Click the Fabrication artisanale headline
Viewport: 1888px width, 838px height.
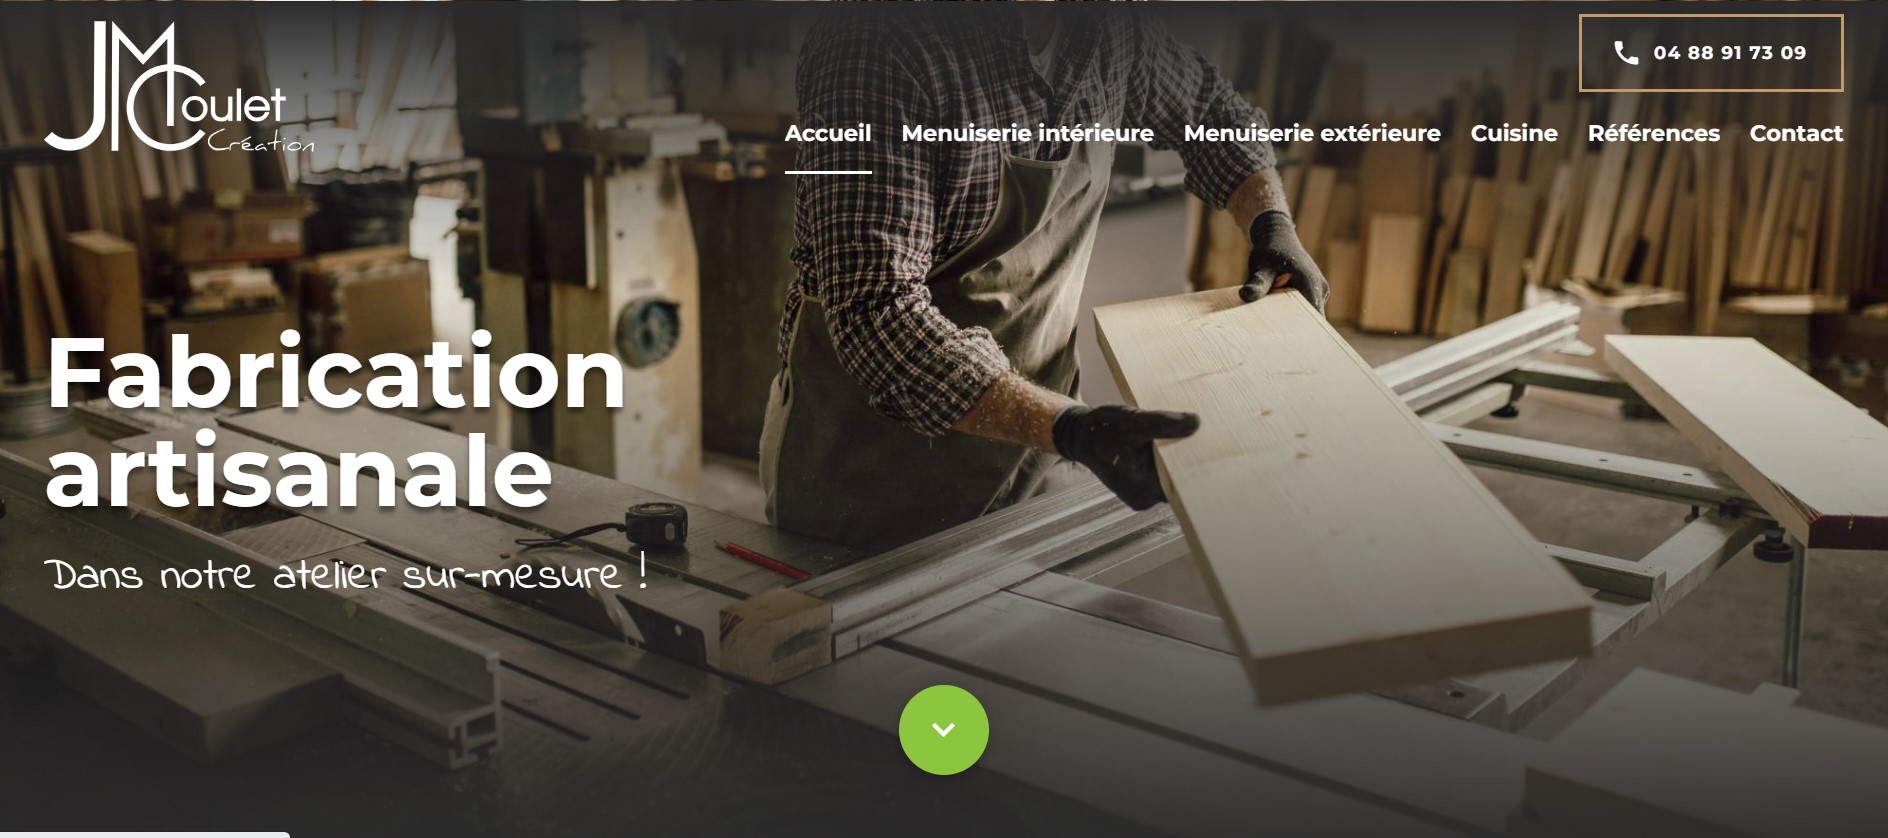point(335,422)
